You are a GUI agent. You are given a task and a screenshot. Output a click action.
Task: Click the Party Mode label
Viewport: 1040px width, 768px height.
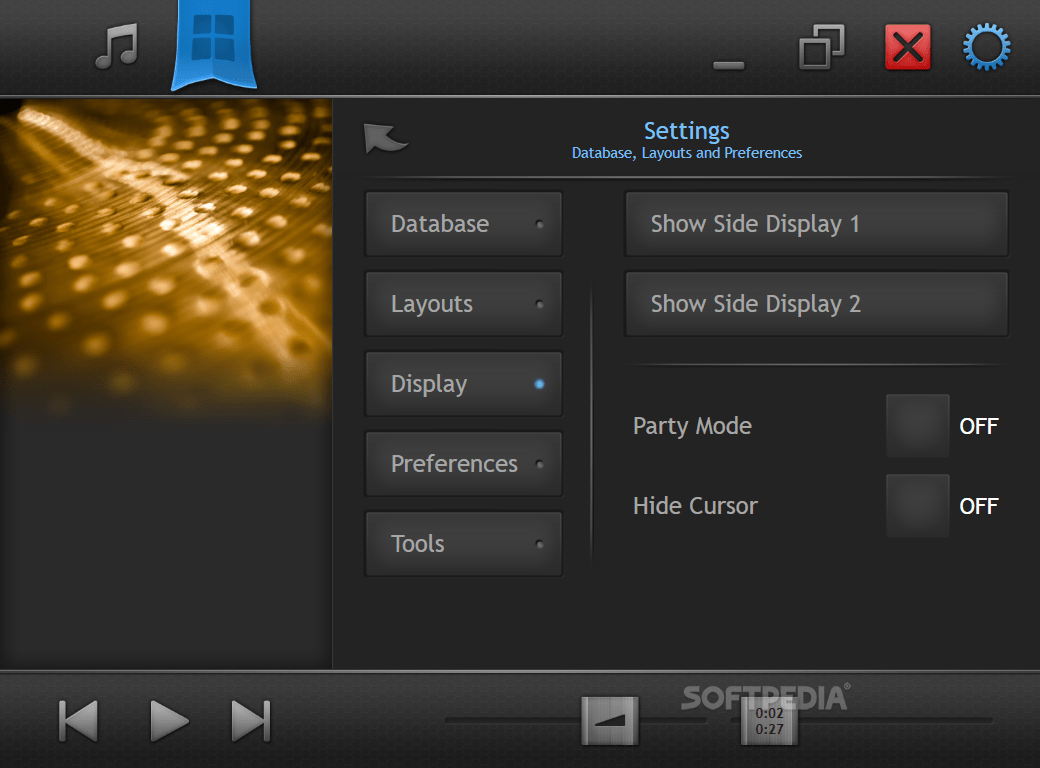pos(692,426)
